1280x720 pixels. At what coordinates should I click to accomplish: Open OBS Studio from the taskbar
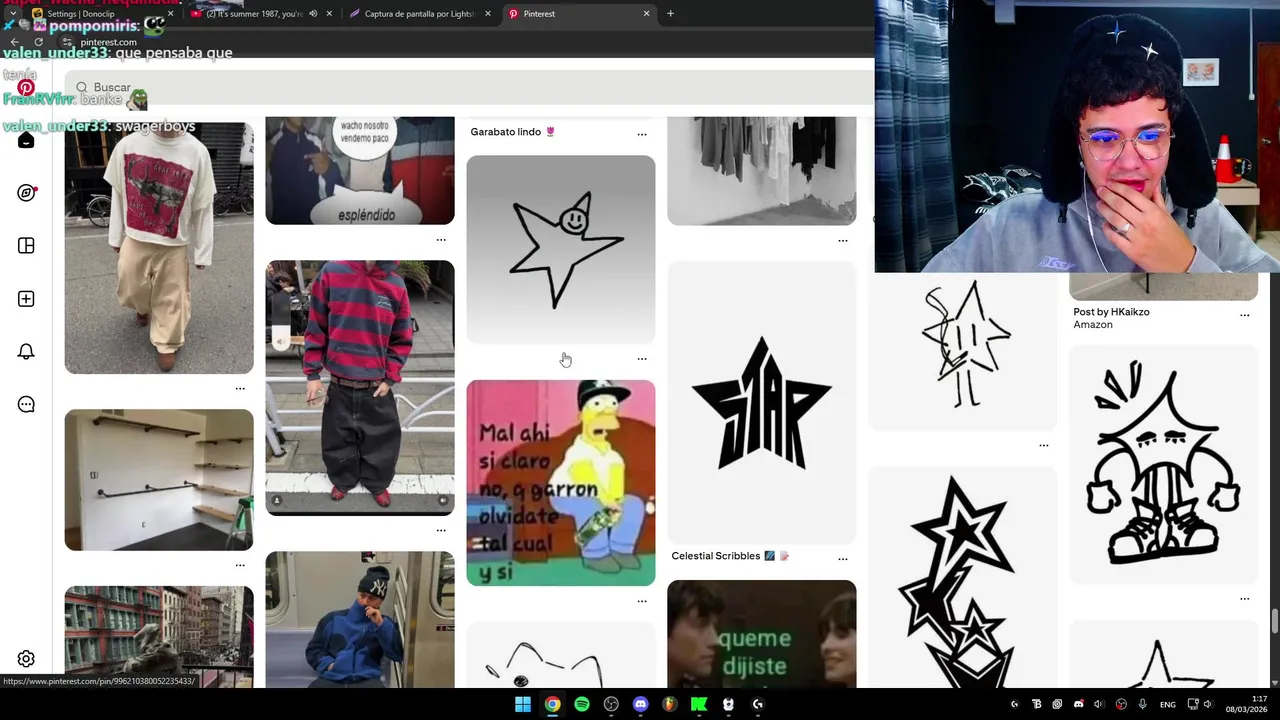coord(611,704)
